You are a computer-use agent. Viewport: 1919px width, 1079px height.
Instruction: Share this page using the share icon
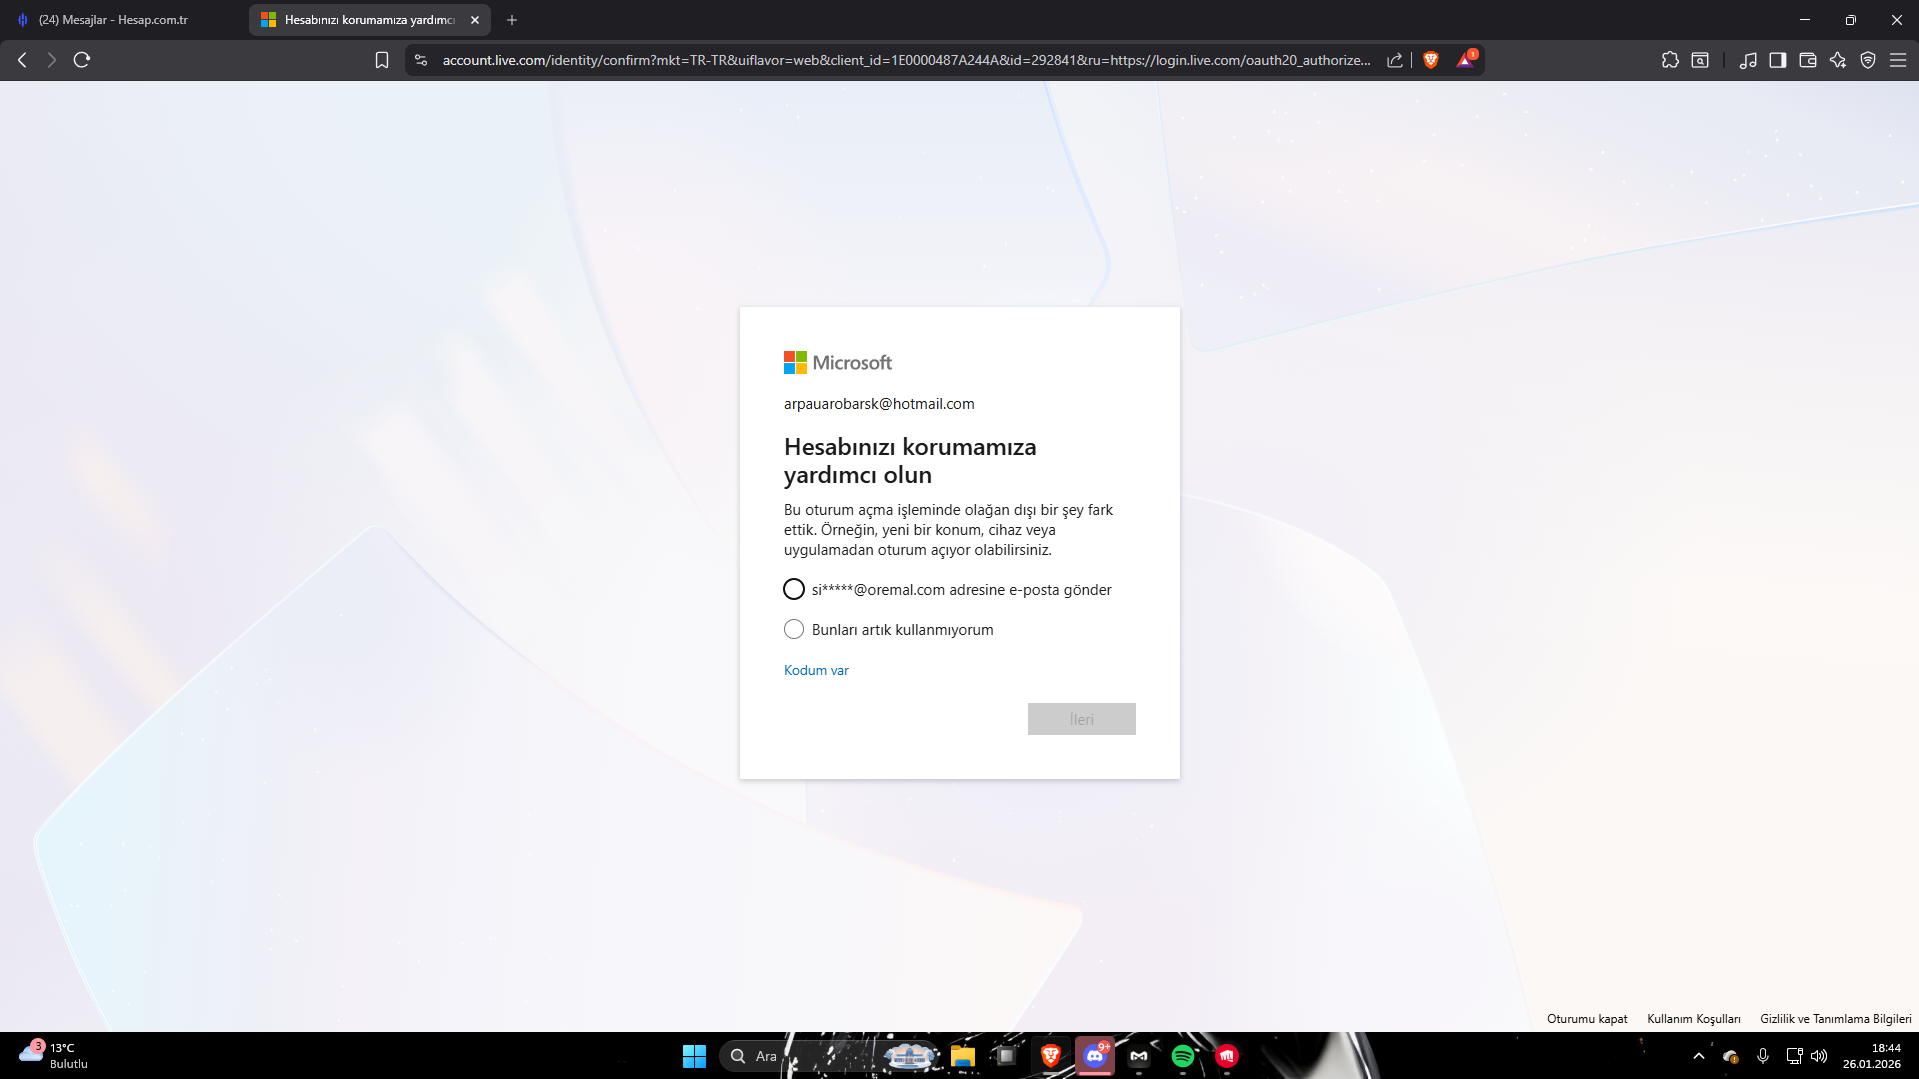pos(1395,60)
